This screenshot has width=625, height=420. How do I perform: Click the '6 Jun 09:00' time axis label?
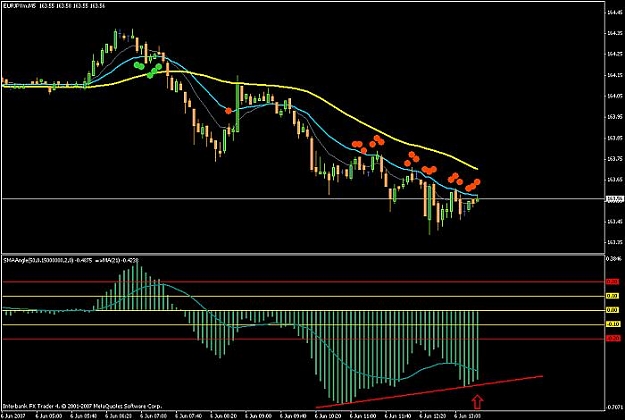[258, 416]
